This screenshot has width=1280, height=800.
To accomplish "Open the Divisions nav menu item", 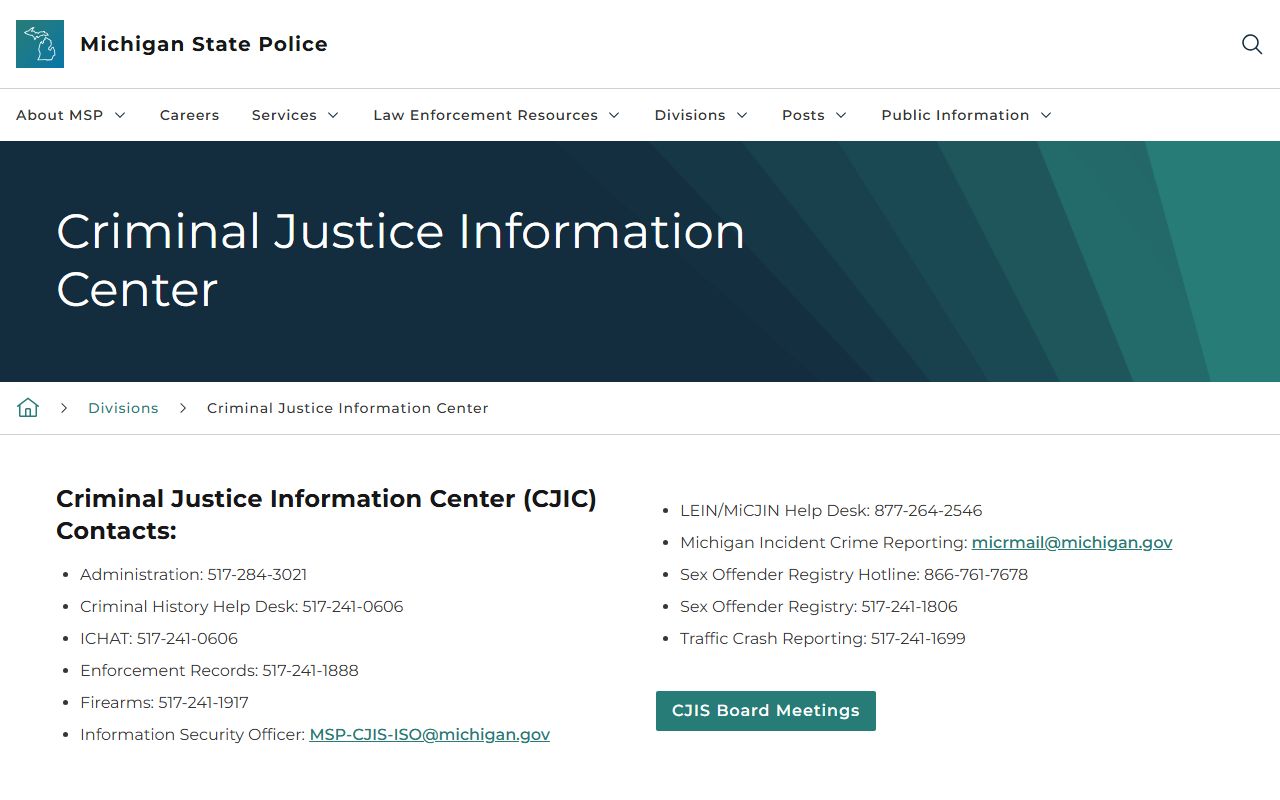I will click(690, 115).
